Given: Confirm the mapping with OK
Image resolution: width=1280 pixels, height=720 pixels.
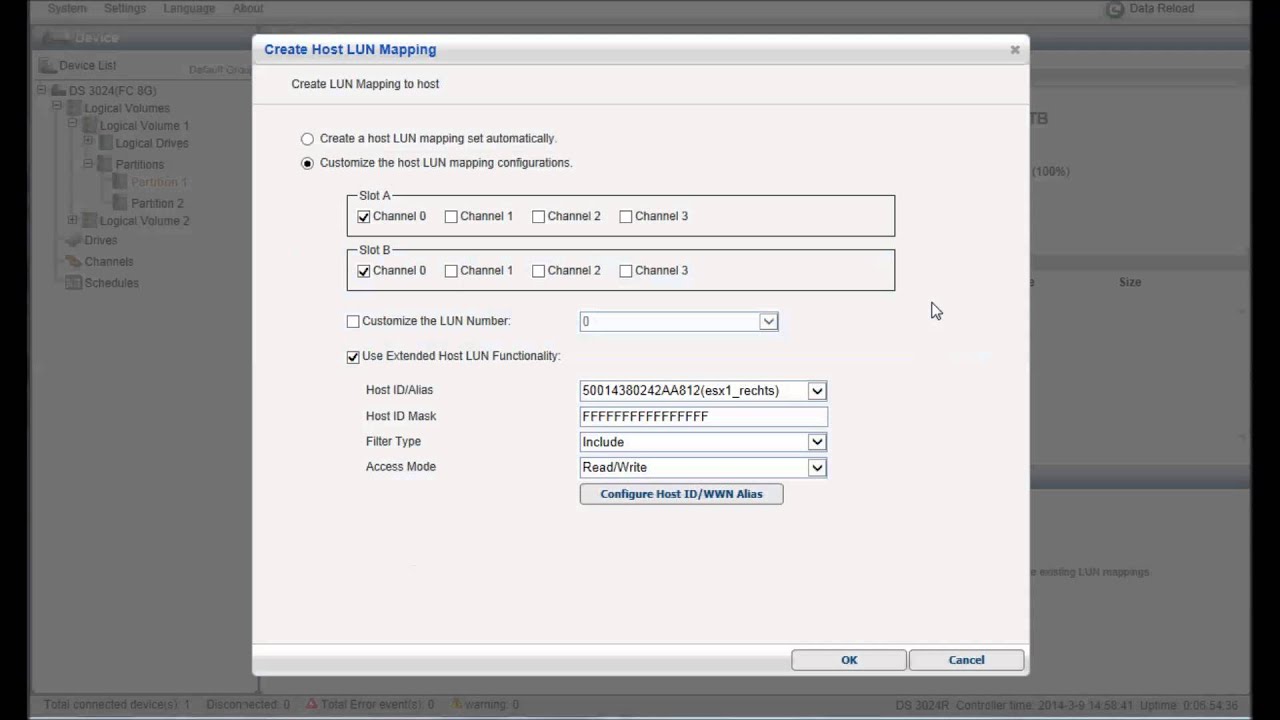Looking at the screenshot, I should pyautogui.click(x=849, y=660).
